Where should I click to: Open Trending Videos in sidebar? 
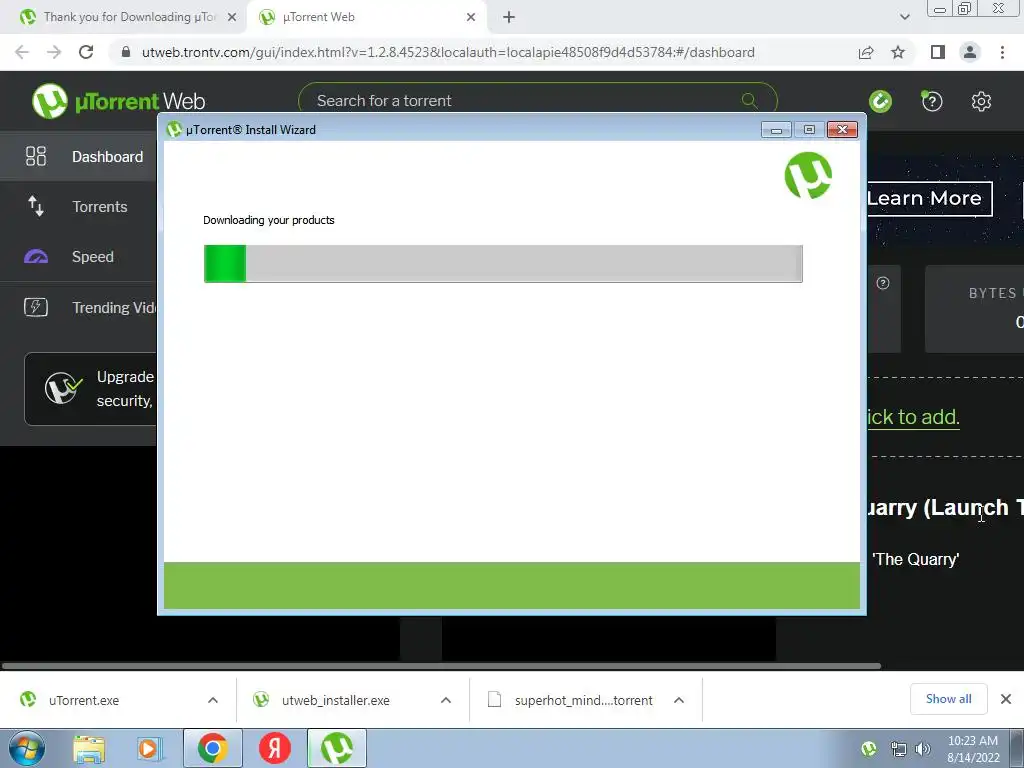(78, 308)
